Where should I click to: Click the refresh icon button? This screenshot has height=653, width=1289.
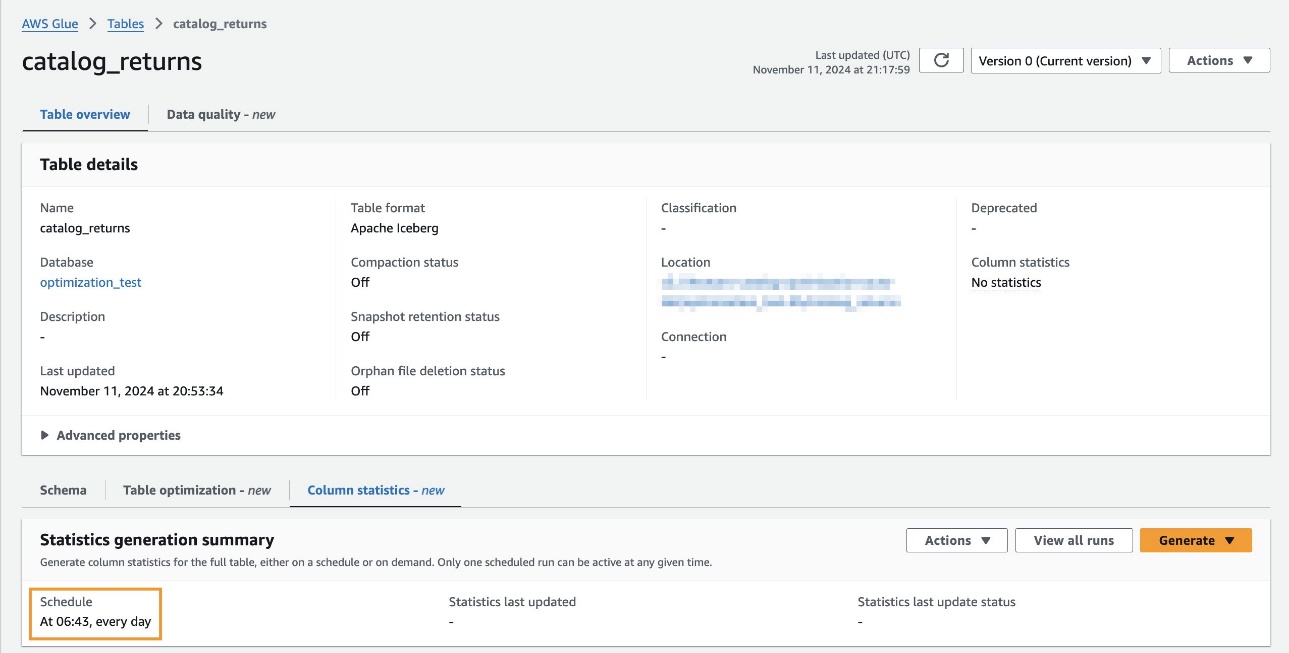tap(941, 61)
